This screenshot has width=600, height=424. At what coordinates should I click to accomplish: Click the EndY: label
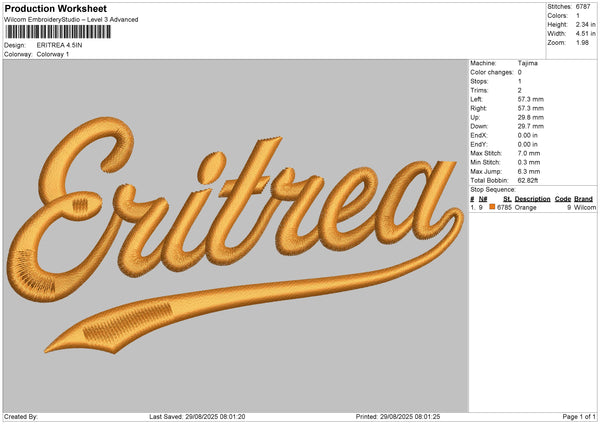(479, 144)
